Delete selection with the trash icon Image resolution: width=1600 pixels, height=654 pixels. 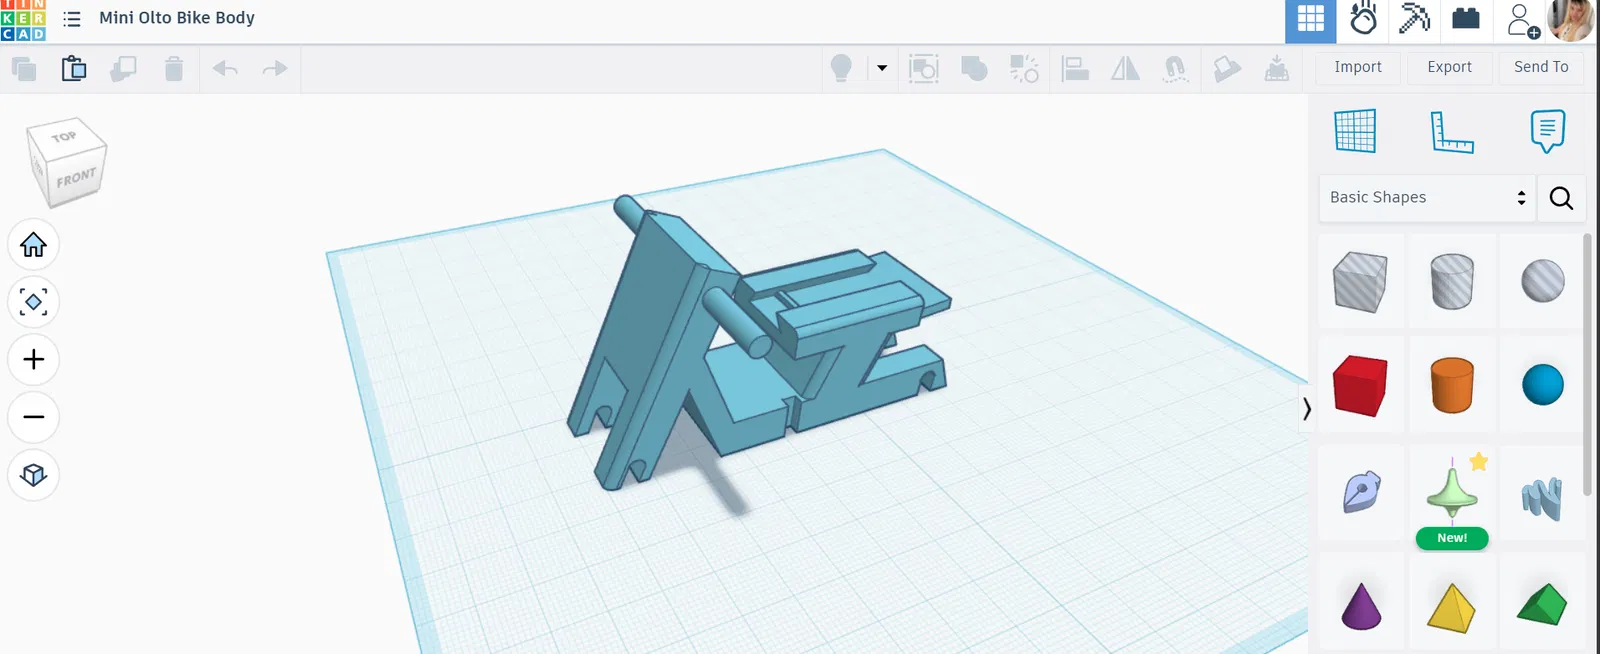174,69
